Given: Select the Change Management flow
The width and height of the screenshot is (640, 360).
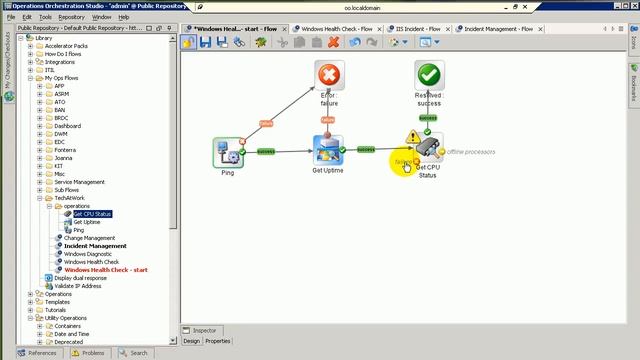Looking at the screenshot, I should click(89, 238).
